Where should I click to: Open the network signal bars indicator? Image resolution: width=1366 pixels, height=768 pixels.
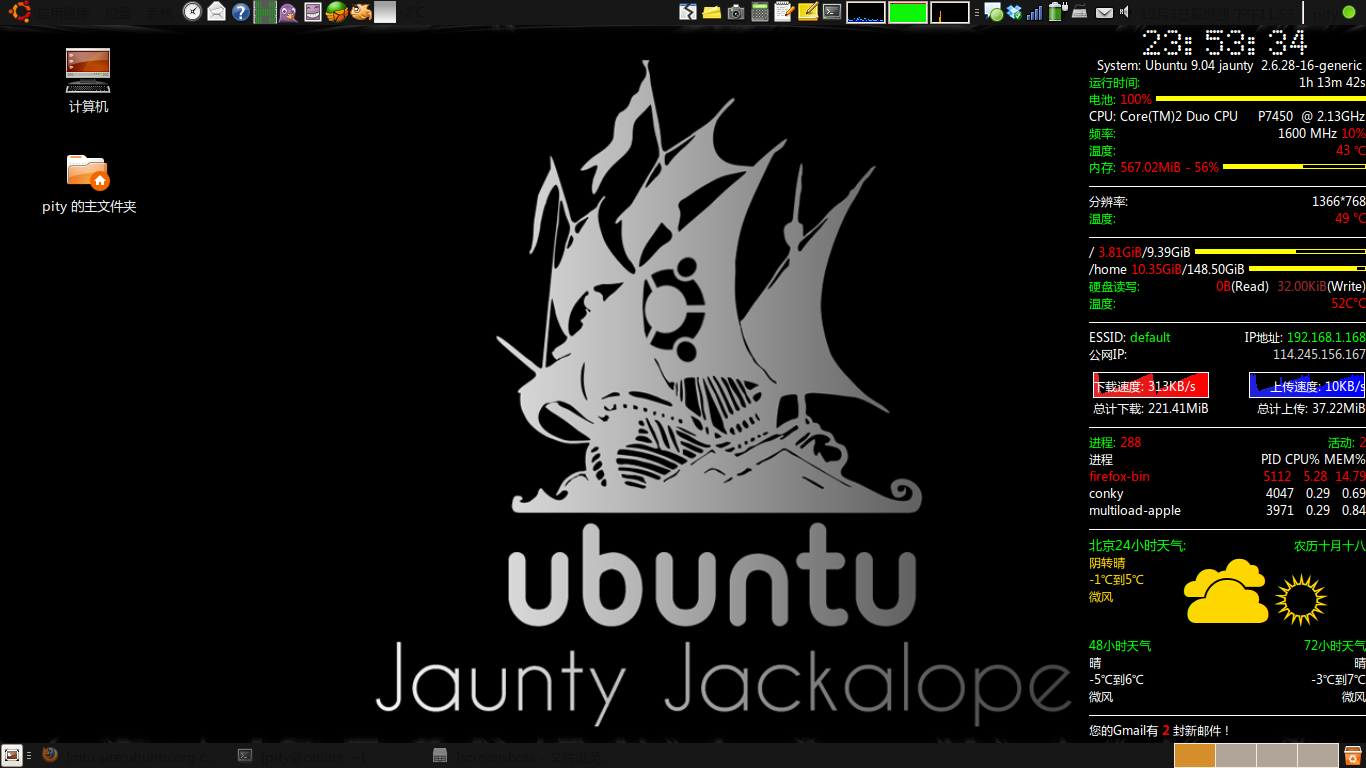coord(1034,12)
